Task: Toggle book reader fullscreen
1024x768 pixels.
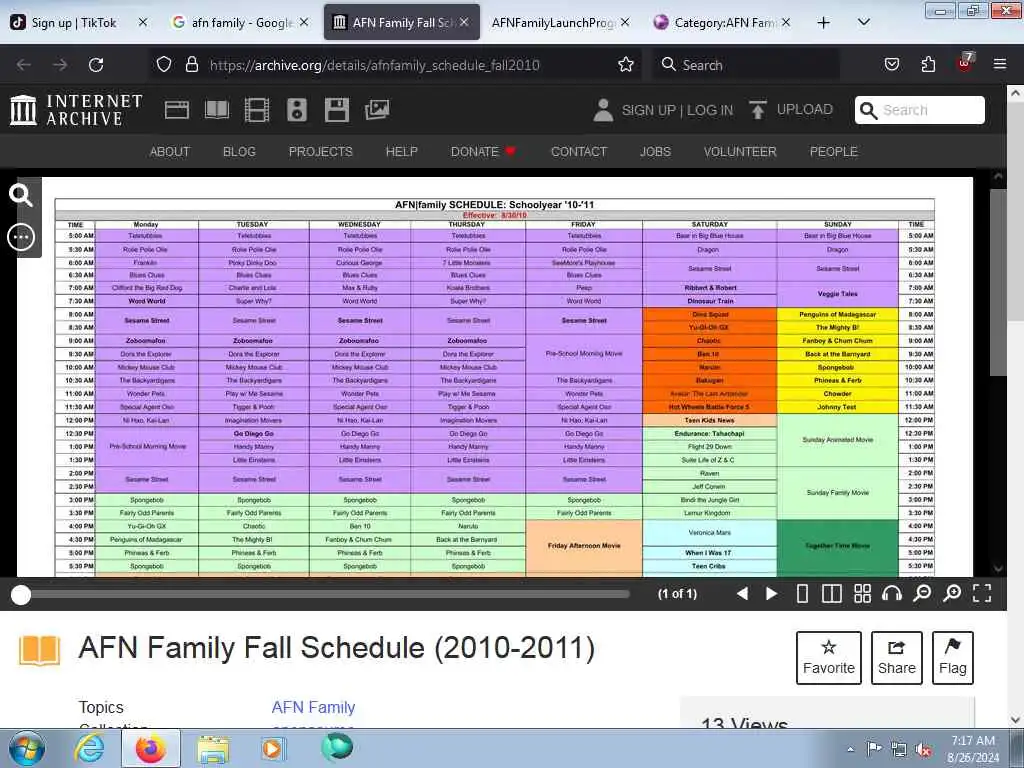Action: [x=982, y=594]
